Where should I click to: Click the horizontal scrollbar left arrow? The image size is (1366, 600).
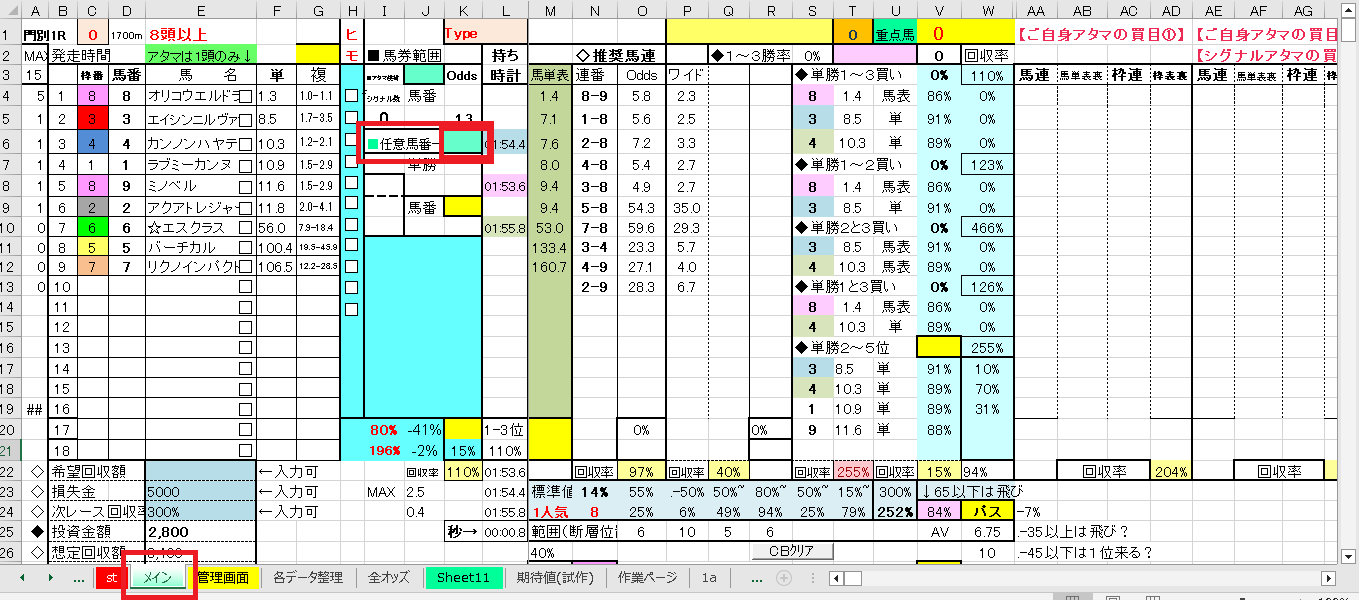click(836, 578)
